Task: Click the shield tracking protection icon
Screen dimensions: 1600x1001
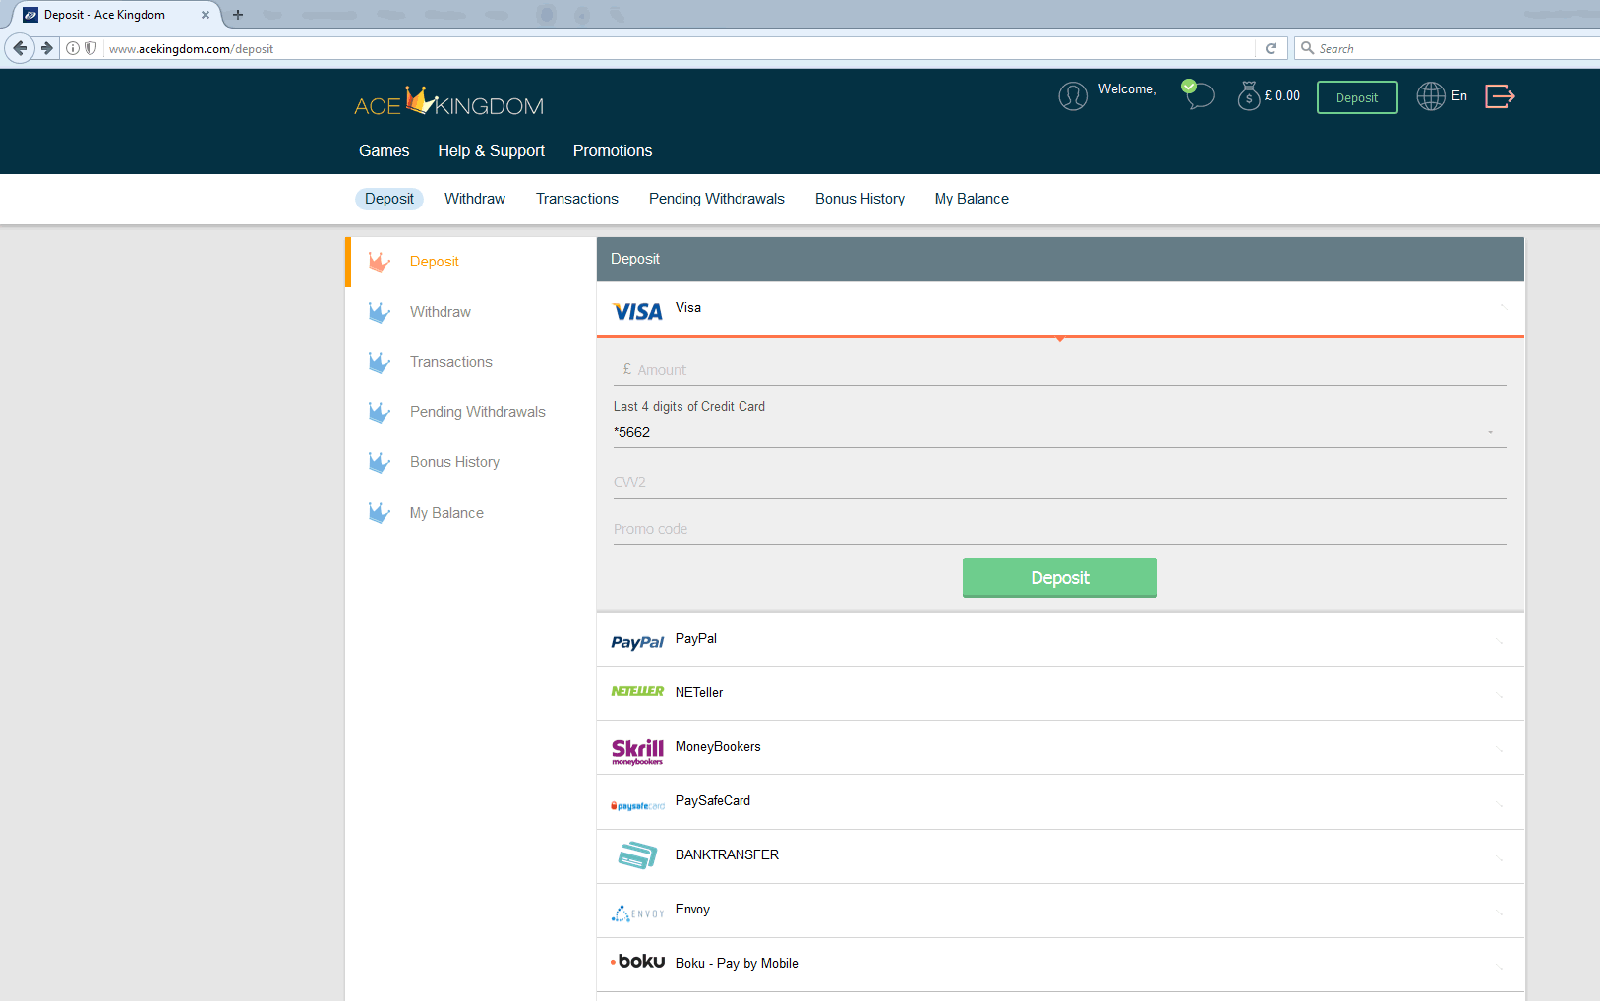Action: point(90,48)
